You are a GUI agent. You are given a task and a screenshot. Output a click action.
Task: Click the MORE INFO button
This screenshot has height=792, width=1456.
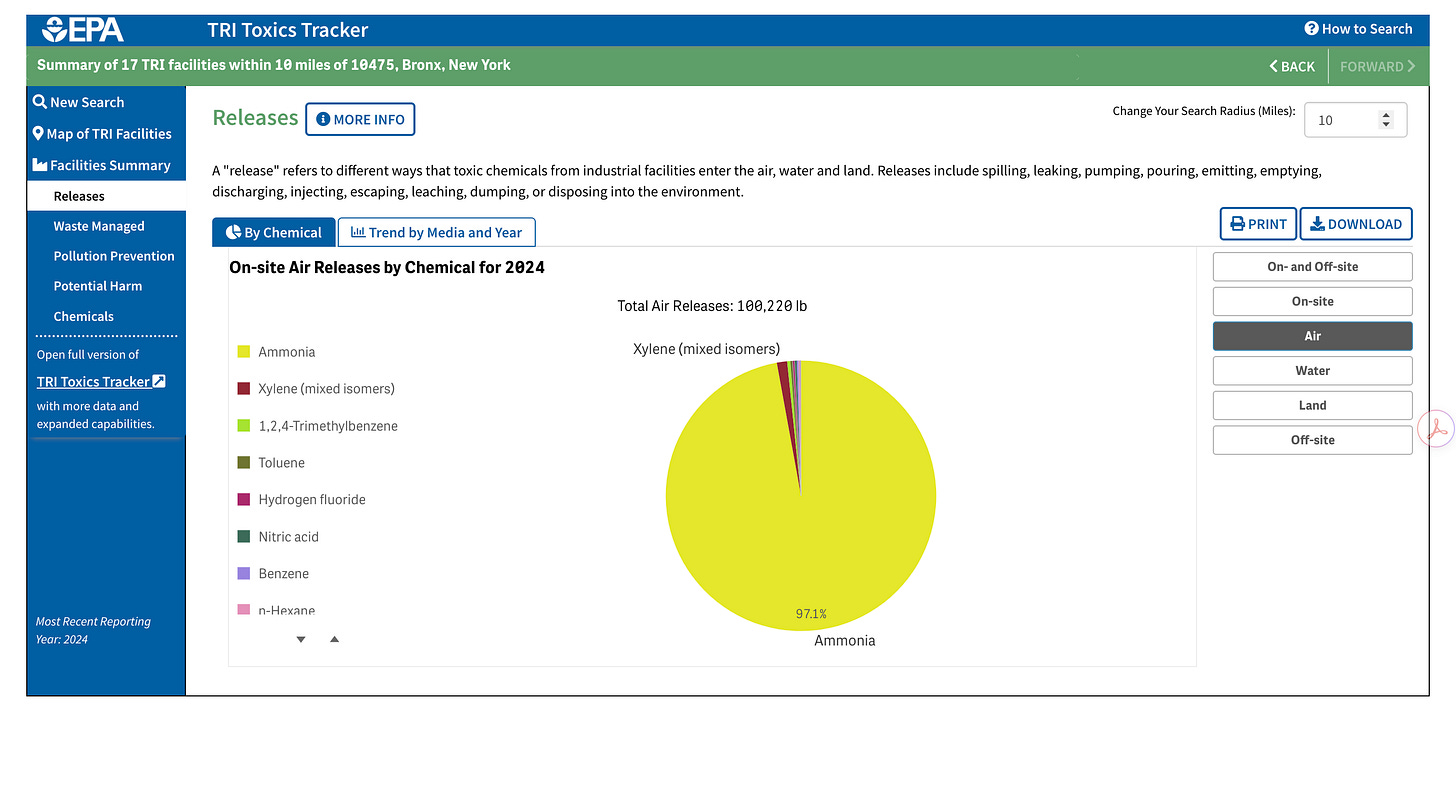click(360, 119)
